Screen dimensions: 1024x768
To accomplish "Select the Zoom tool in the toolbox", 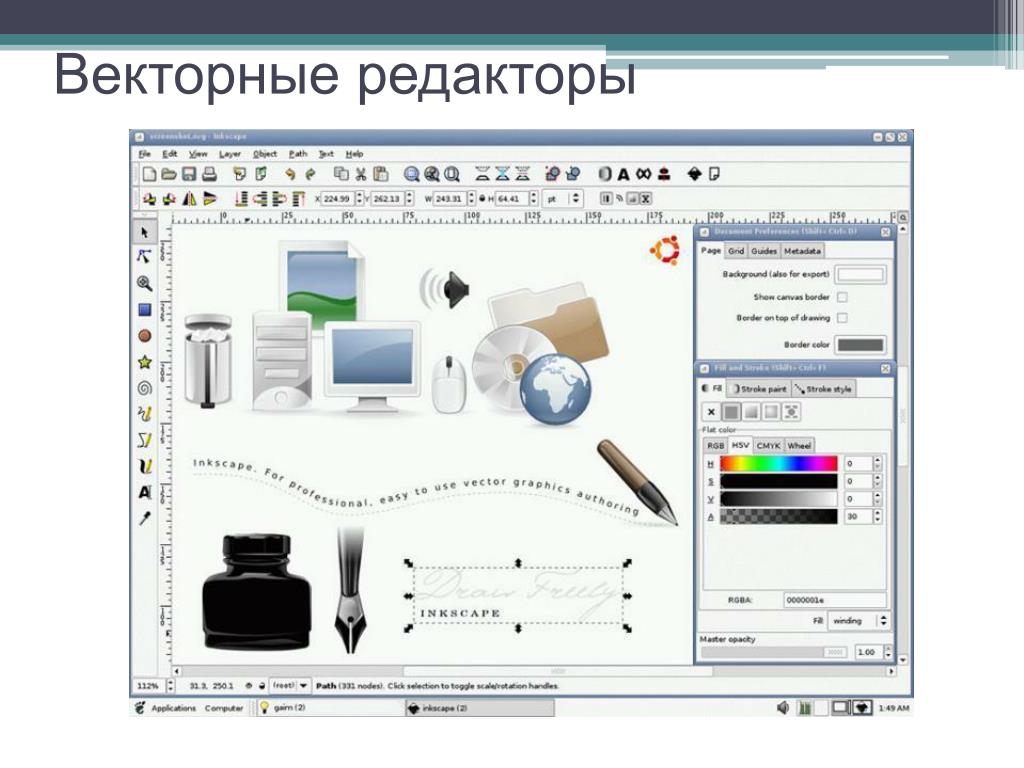I will coord(144,283).
